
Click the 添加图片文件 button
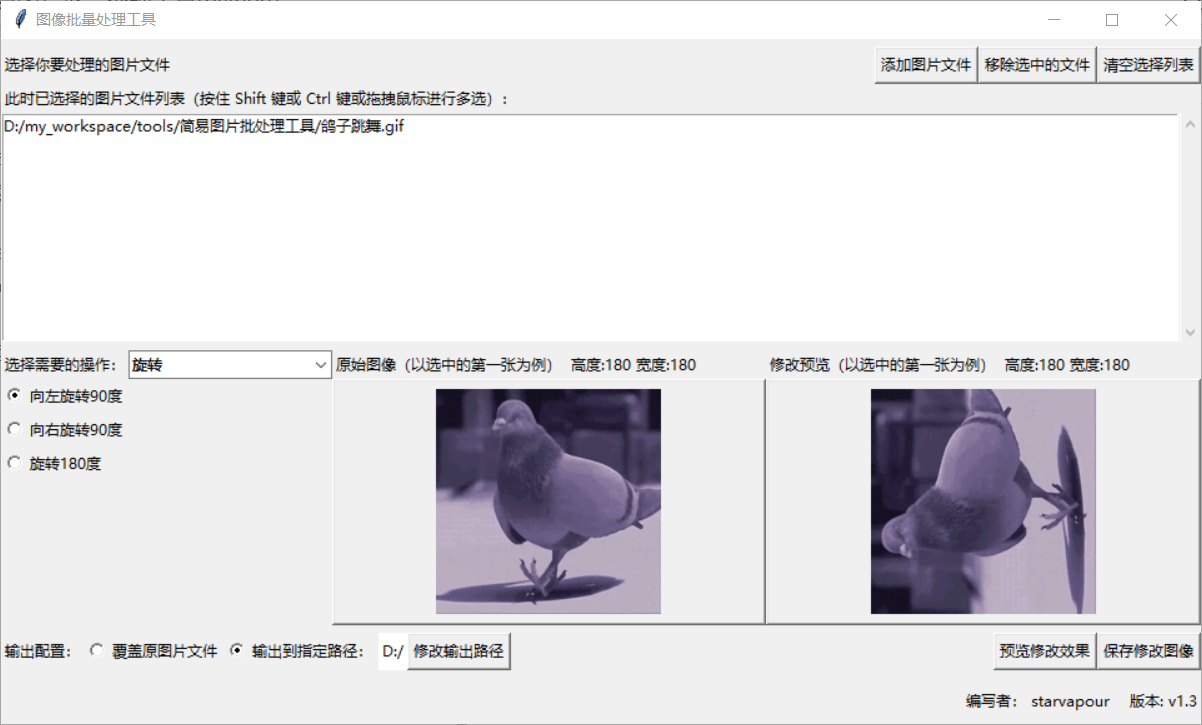click(925, 64)
